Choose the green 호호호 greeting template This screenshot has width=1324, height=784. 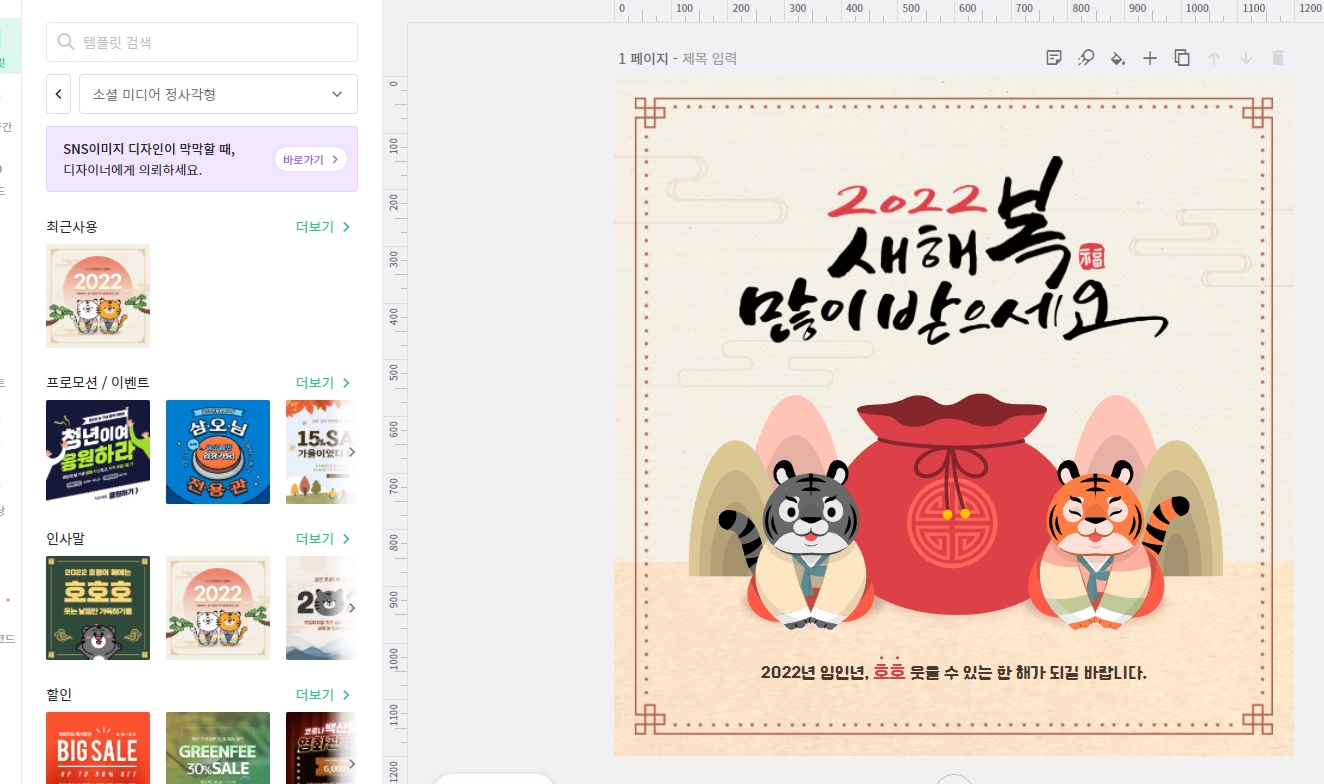coord(98,608)
